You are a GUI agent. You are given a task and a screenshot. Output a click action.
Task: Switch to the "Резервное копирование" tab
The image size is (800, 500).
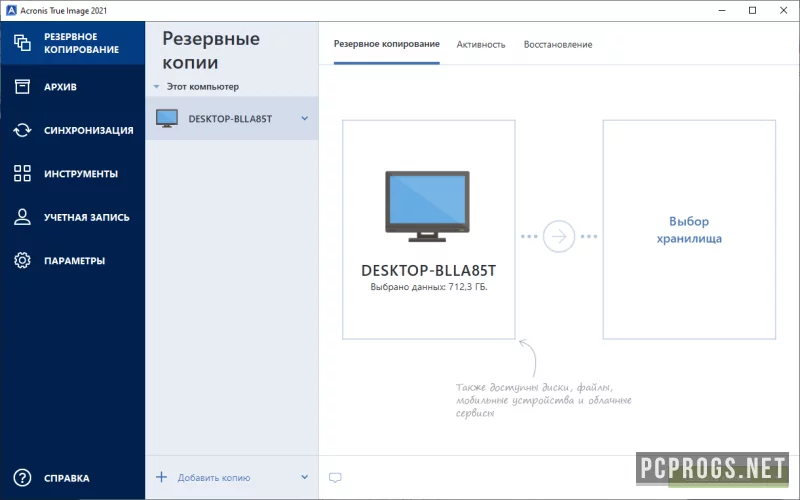click(x=387, y=44)
